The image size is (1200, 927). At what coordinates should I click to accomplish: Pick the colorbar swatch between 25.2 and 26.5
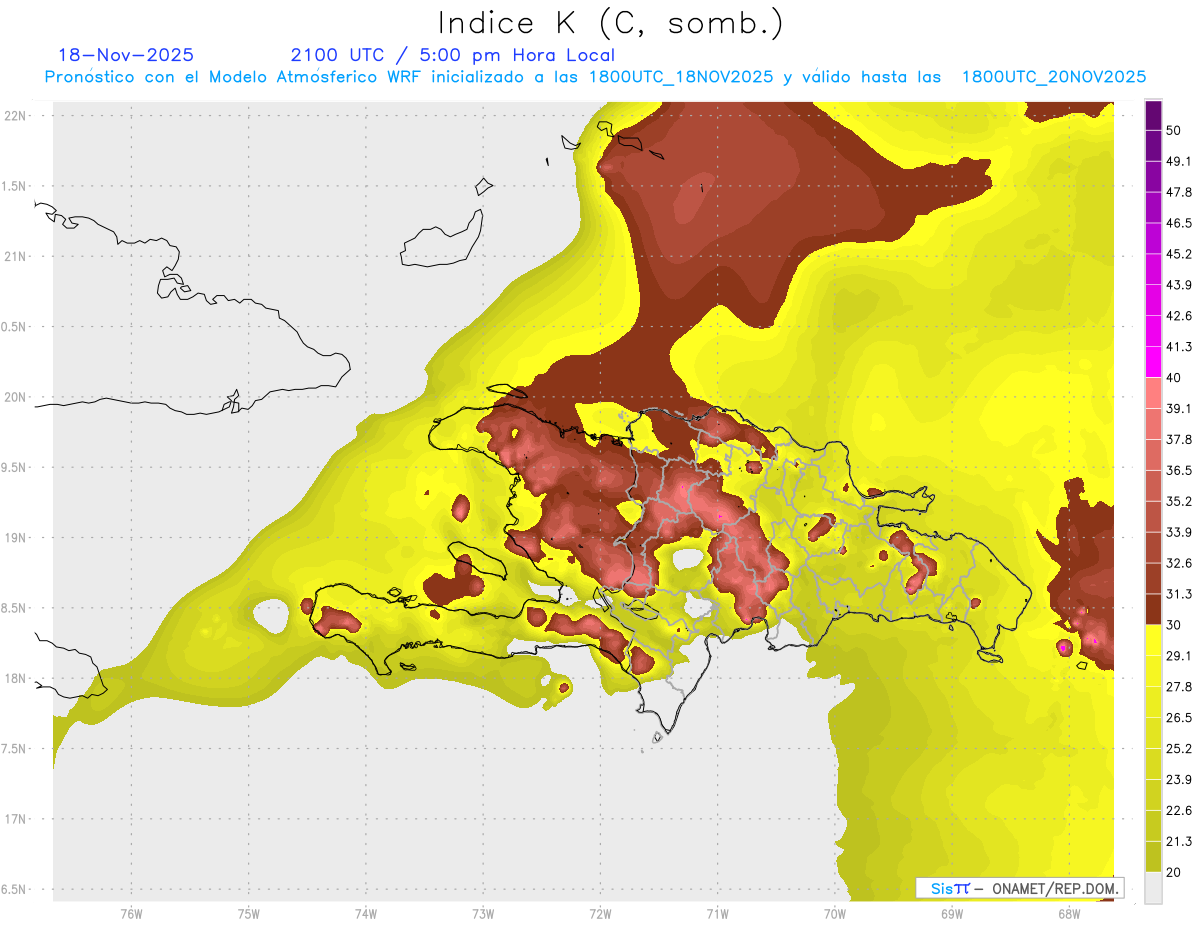1153,733
